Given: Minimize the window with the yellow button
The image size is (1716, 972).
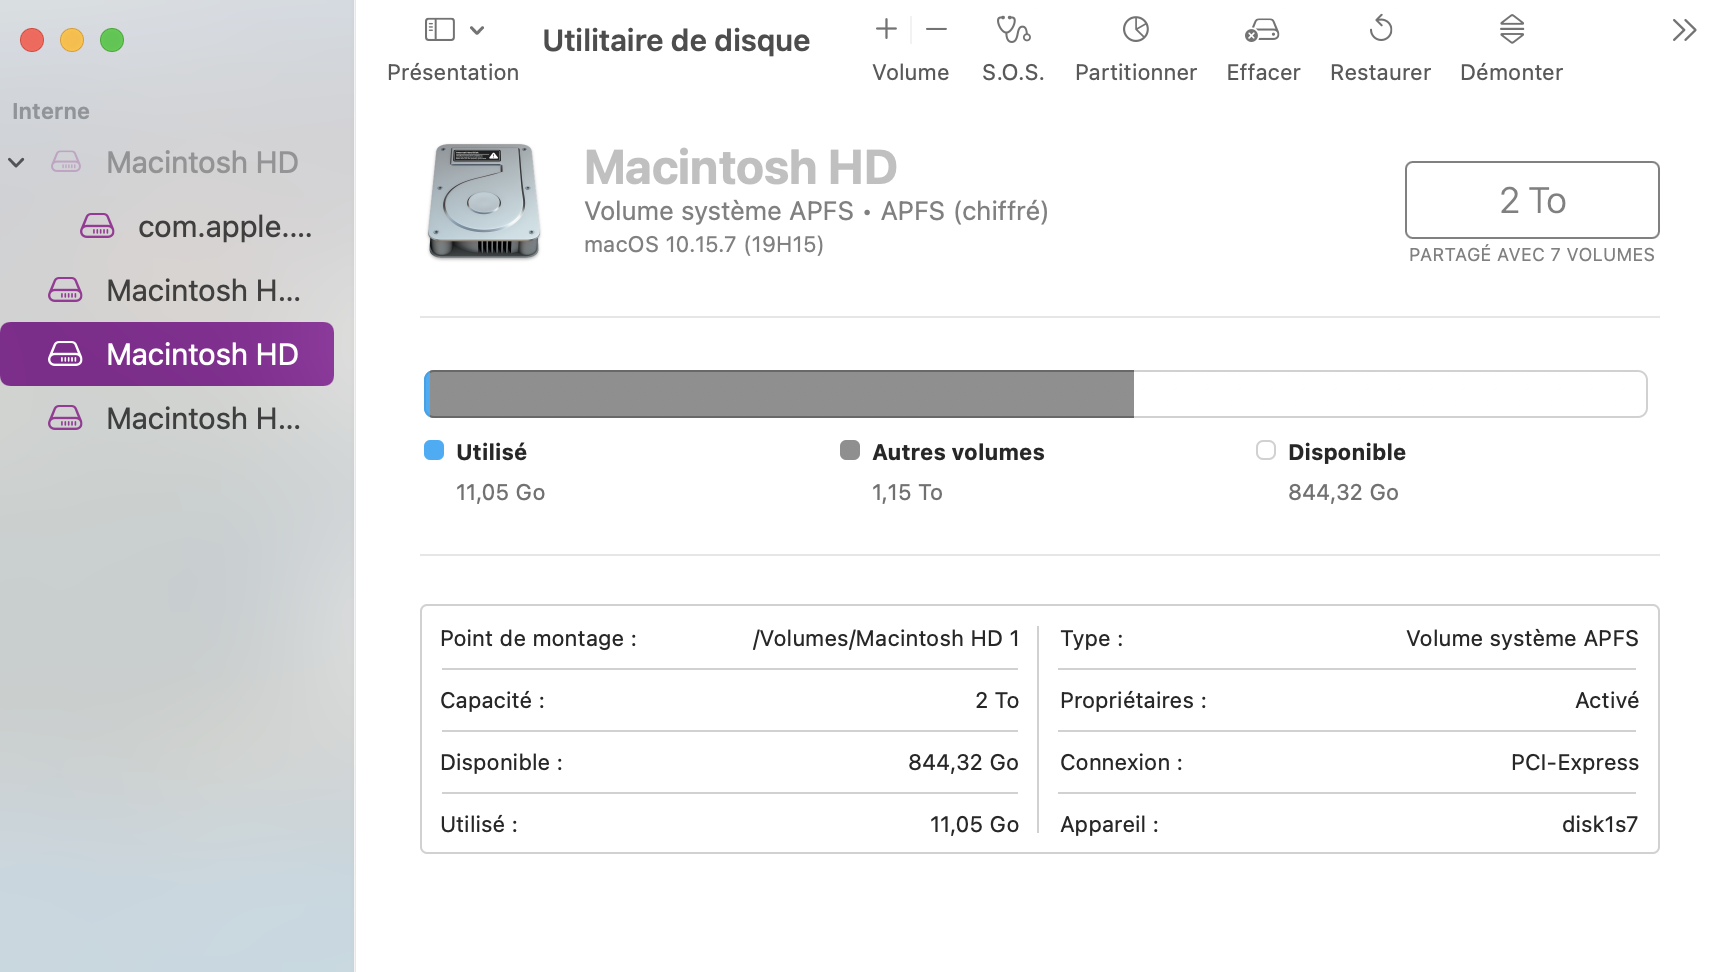Looking at the screenshot, I should pos(72,40).
